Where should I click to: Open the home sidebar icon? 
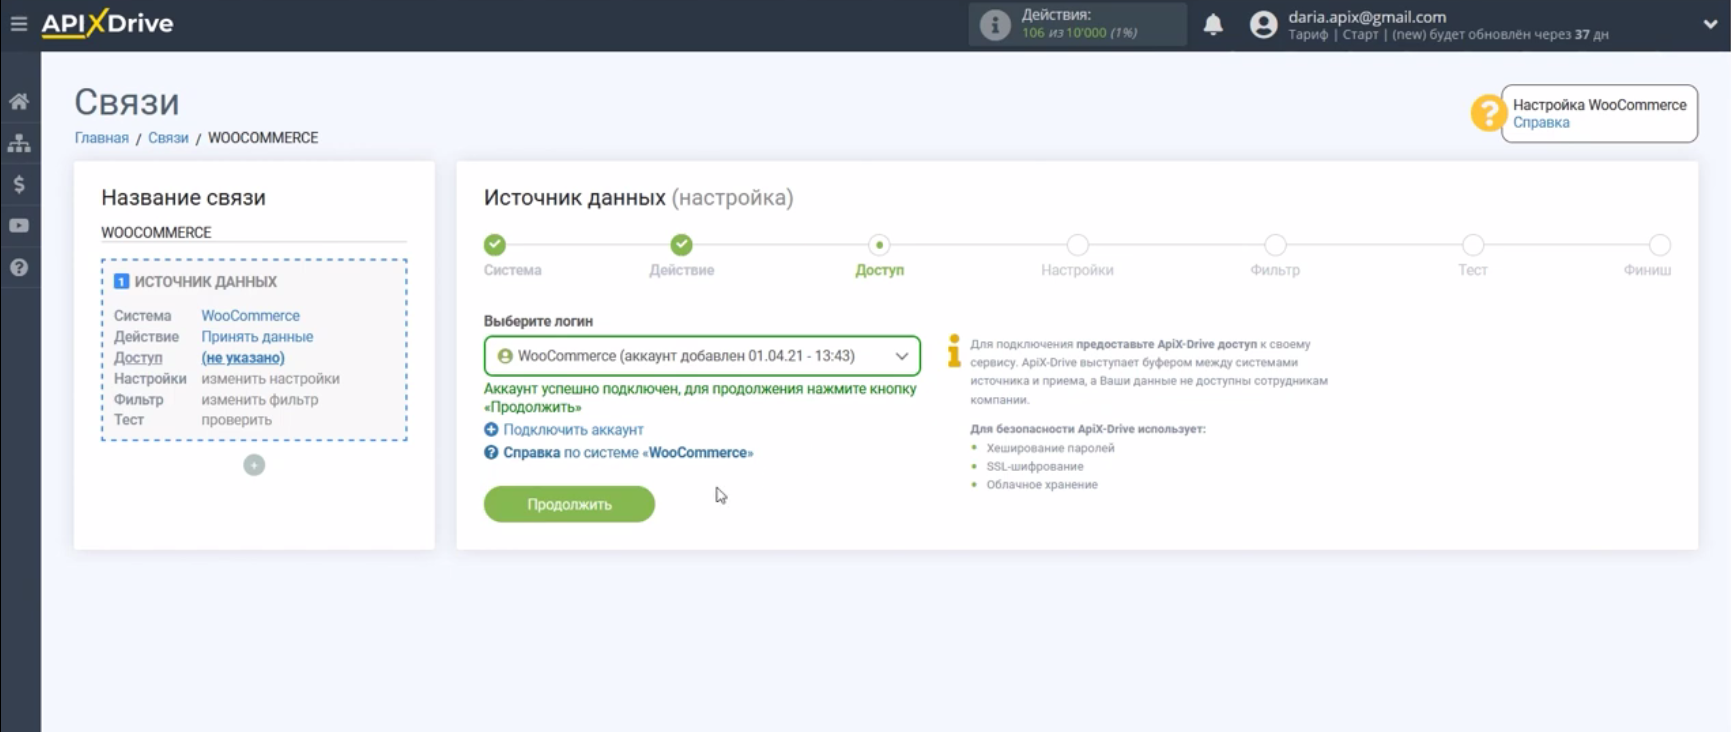tap(19, 101)
